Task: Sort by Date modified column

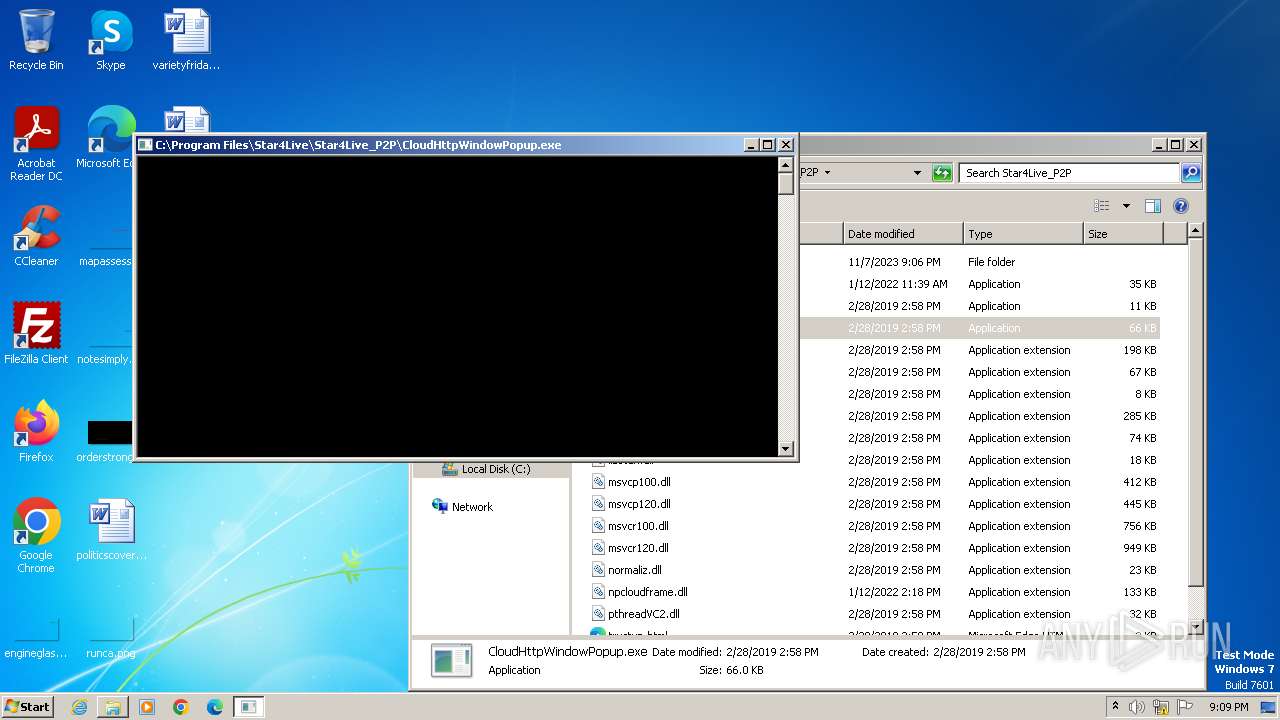Action: [x=903, y=234]
